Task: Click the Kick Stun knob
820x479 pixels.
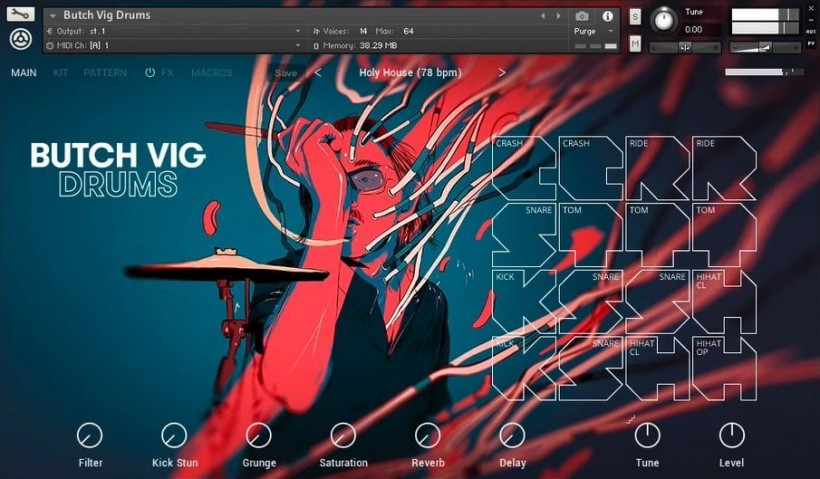Action: (x=174, y=436)
